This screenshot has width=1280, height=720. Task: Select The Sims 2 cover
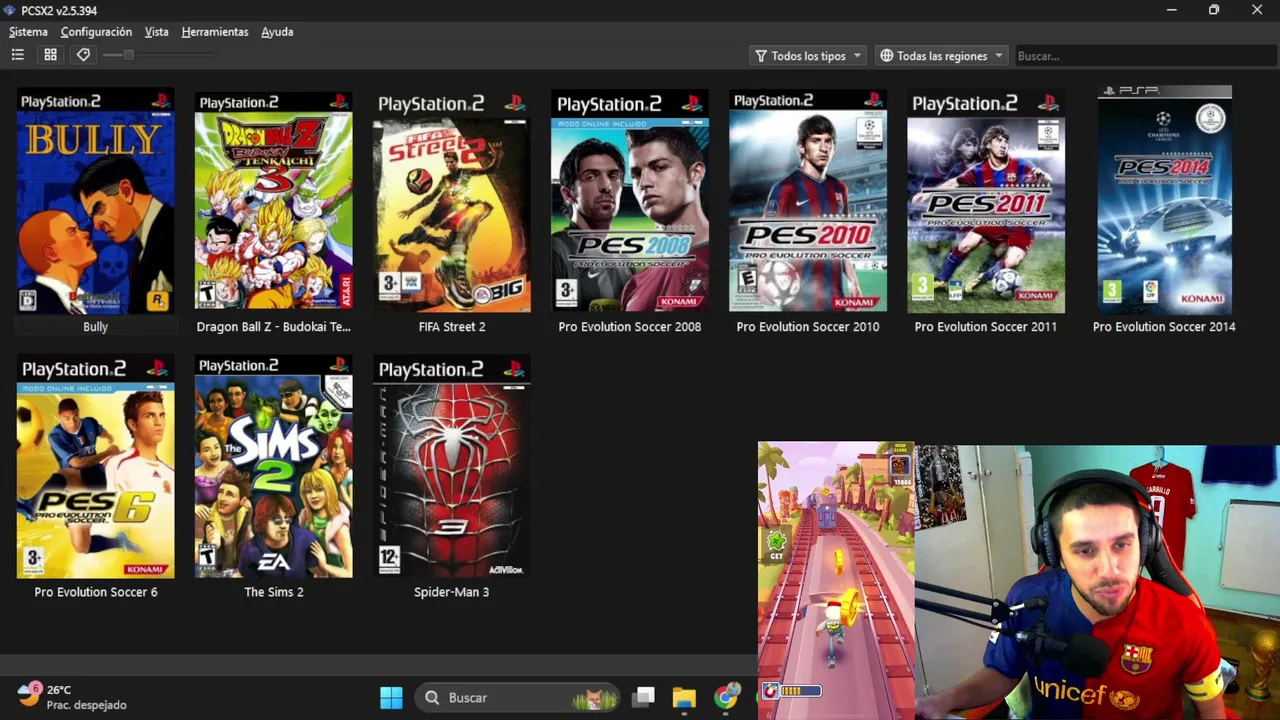coord(273,466)
